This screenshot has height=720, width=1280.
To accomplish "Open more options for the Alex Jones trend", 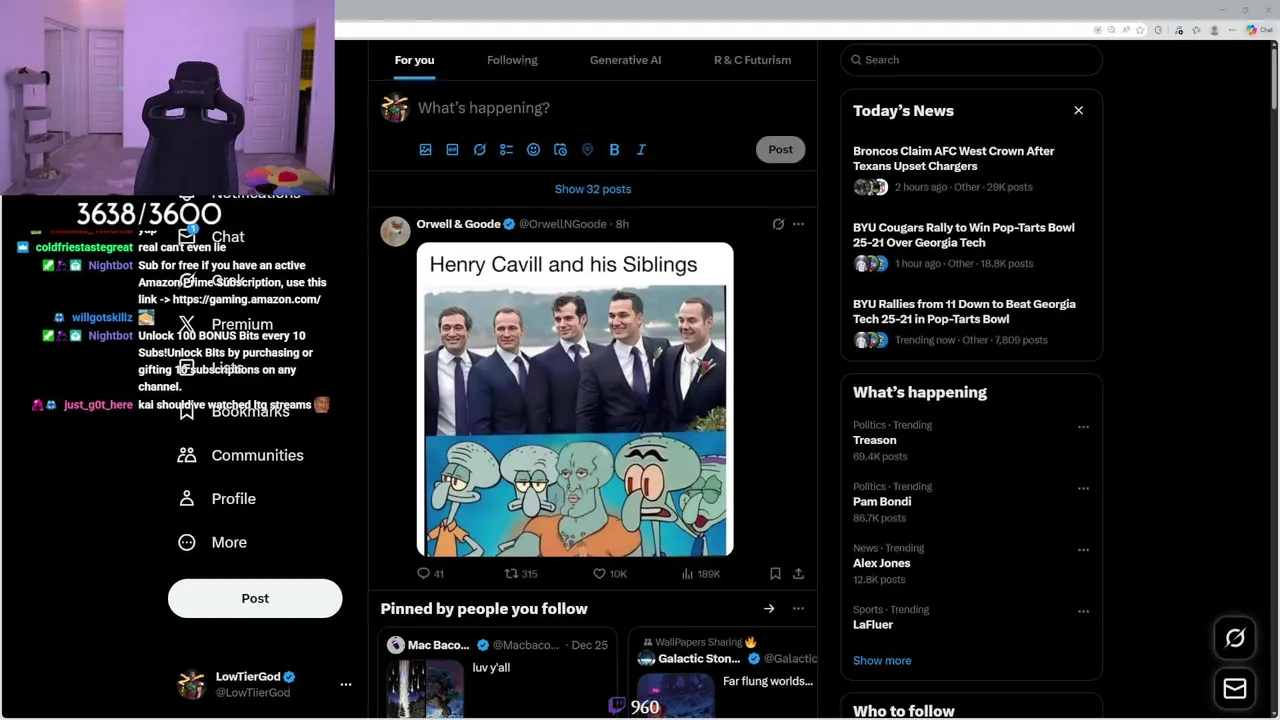I will [1083, 550].
